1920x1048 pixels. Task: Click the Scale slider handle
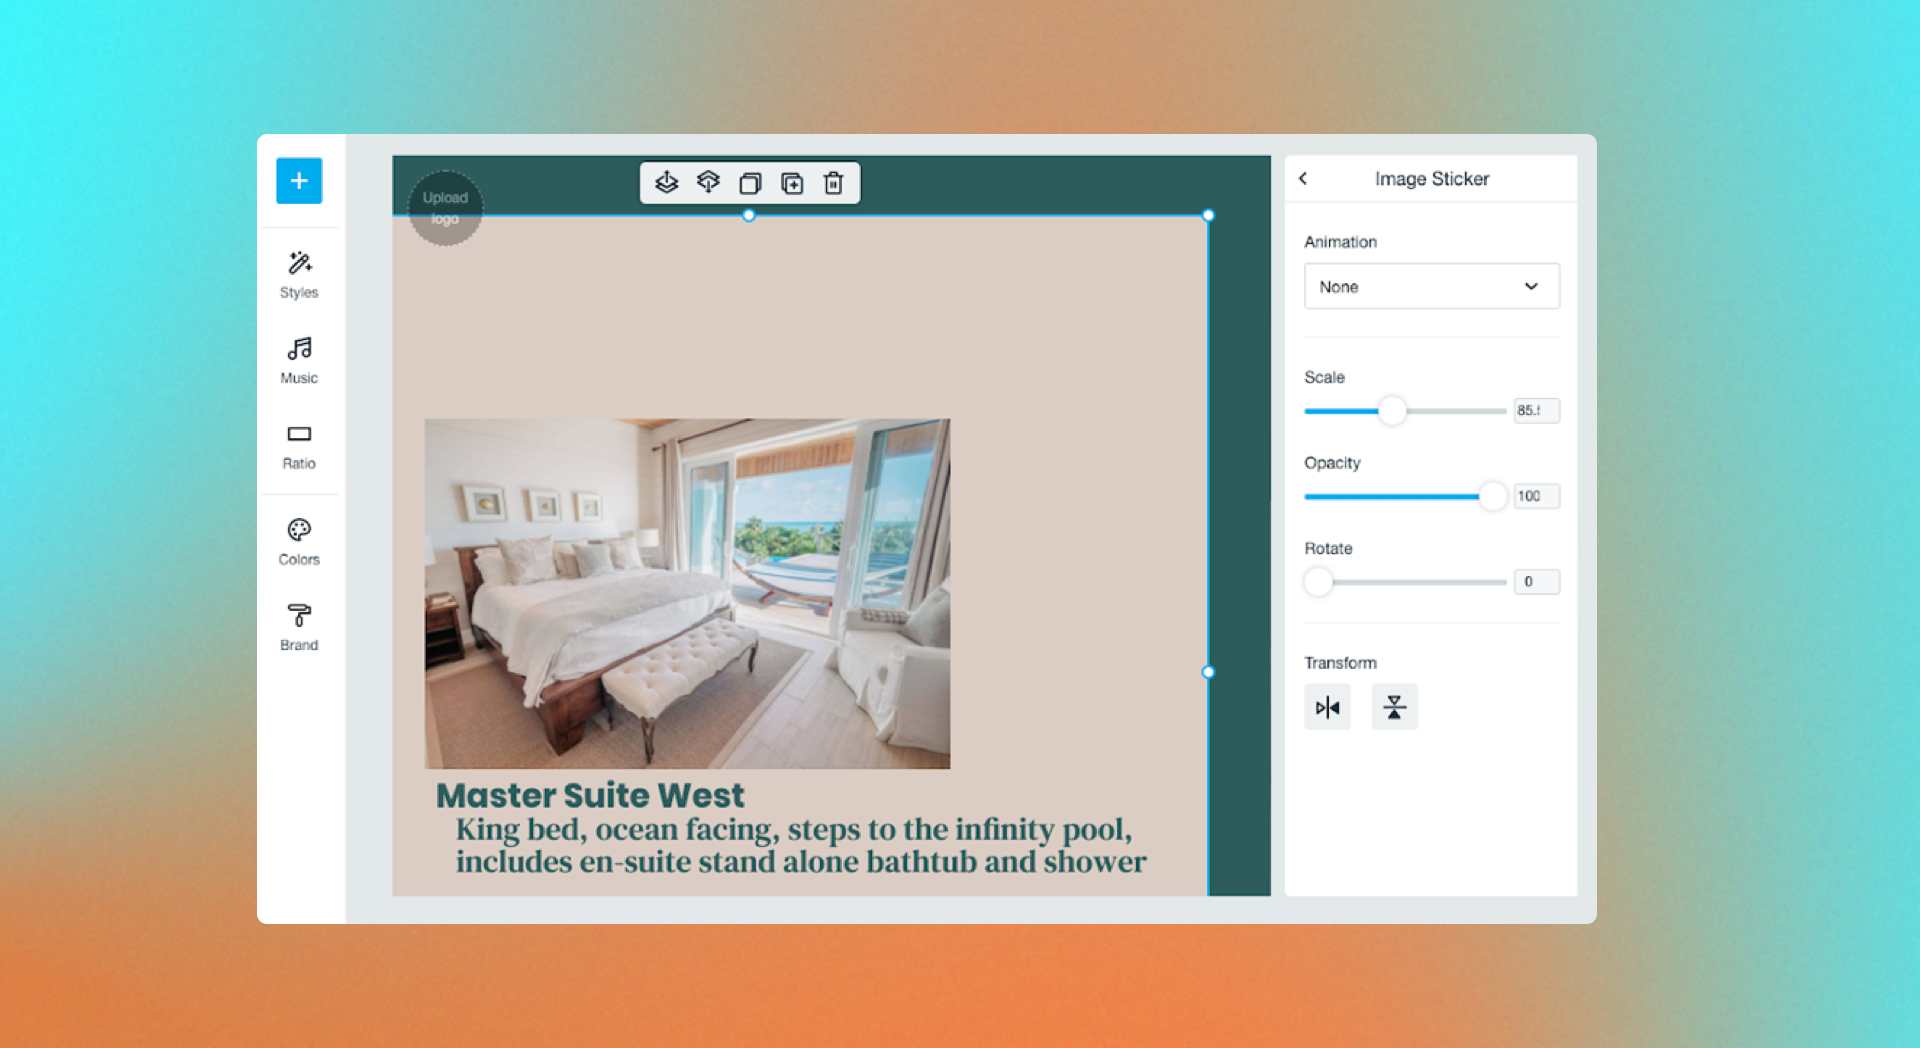tap(1392, 411)
